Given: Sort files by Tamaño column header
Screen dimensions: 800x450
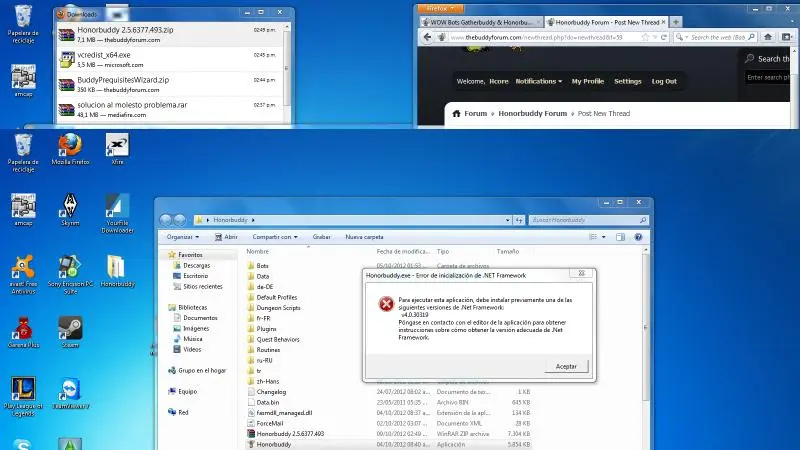Looking at the screenshot, I should tap(508, 252).
